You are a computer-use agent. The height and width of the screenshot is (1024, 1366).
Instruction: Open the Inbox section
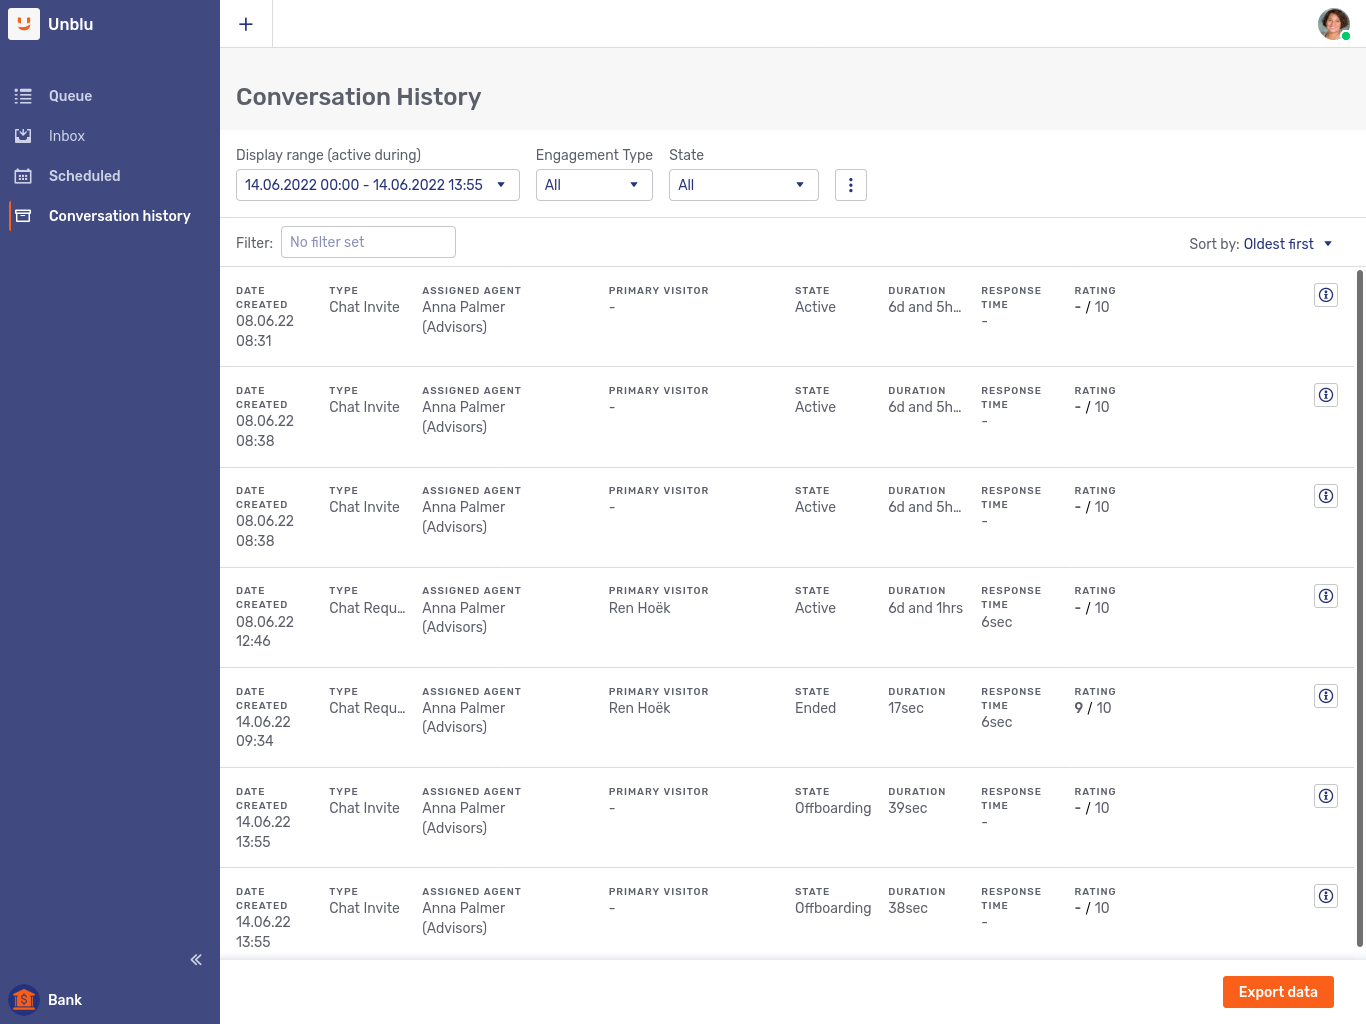(67, 136)
